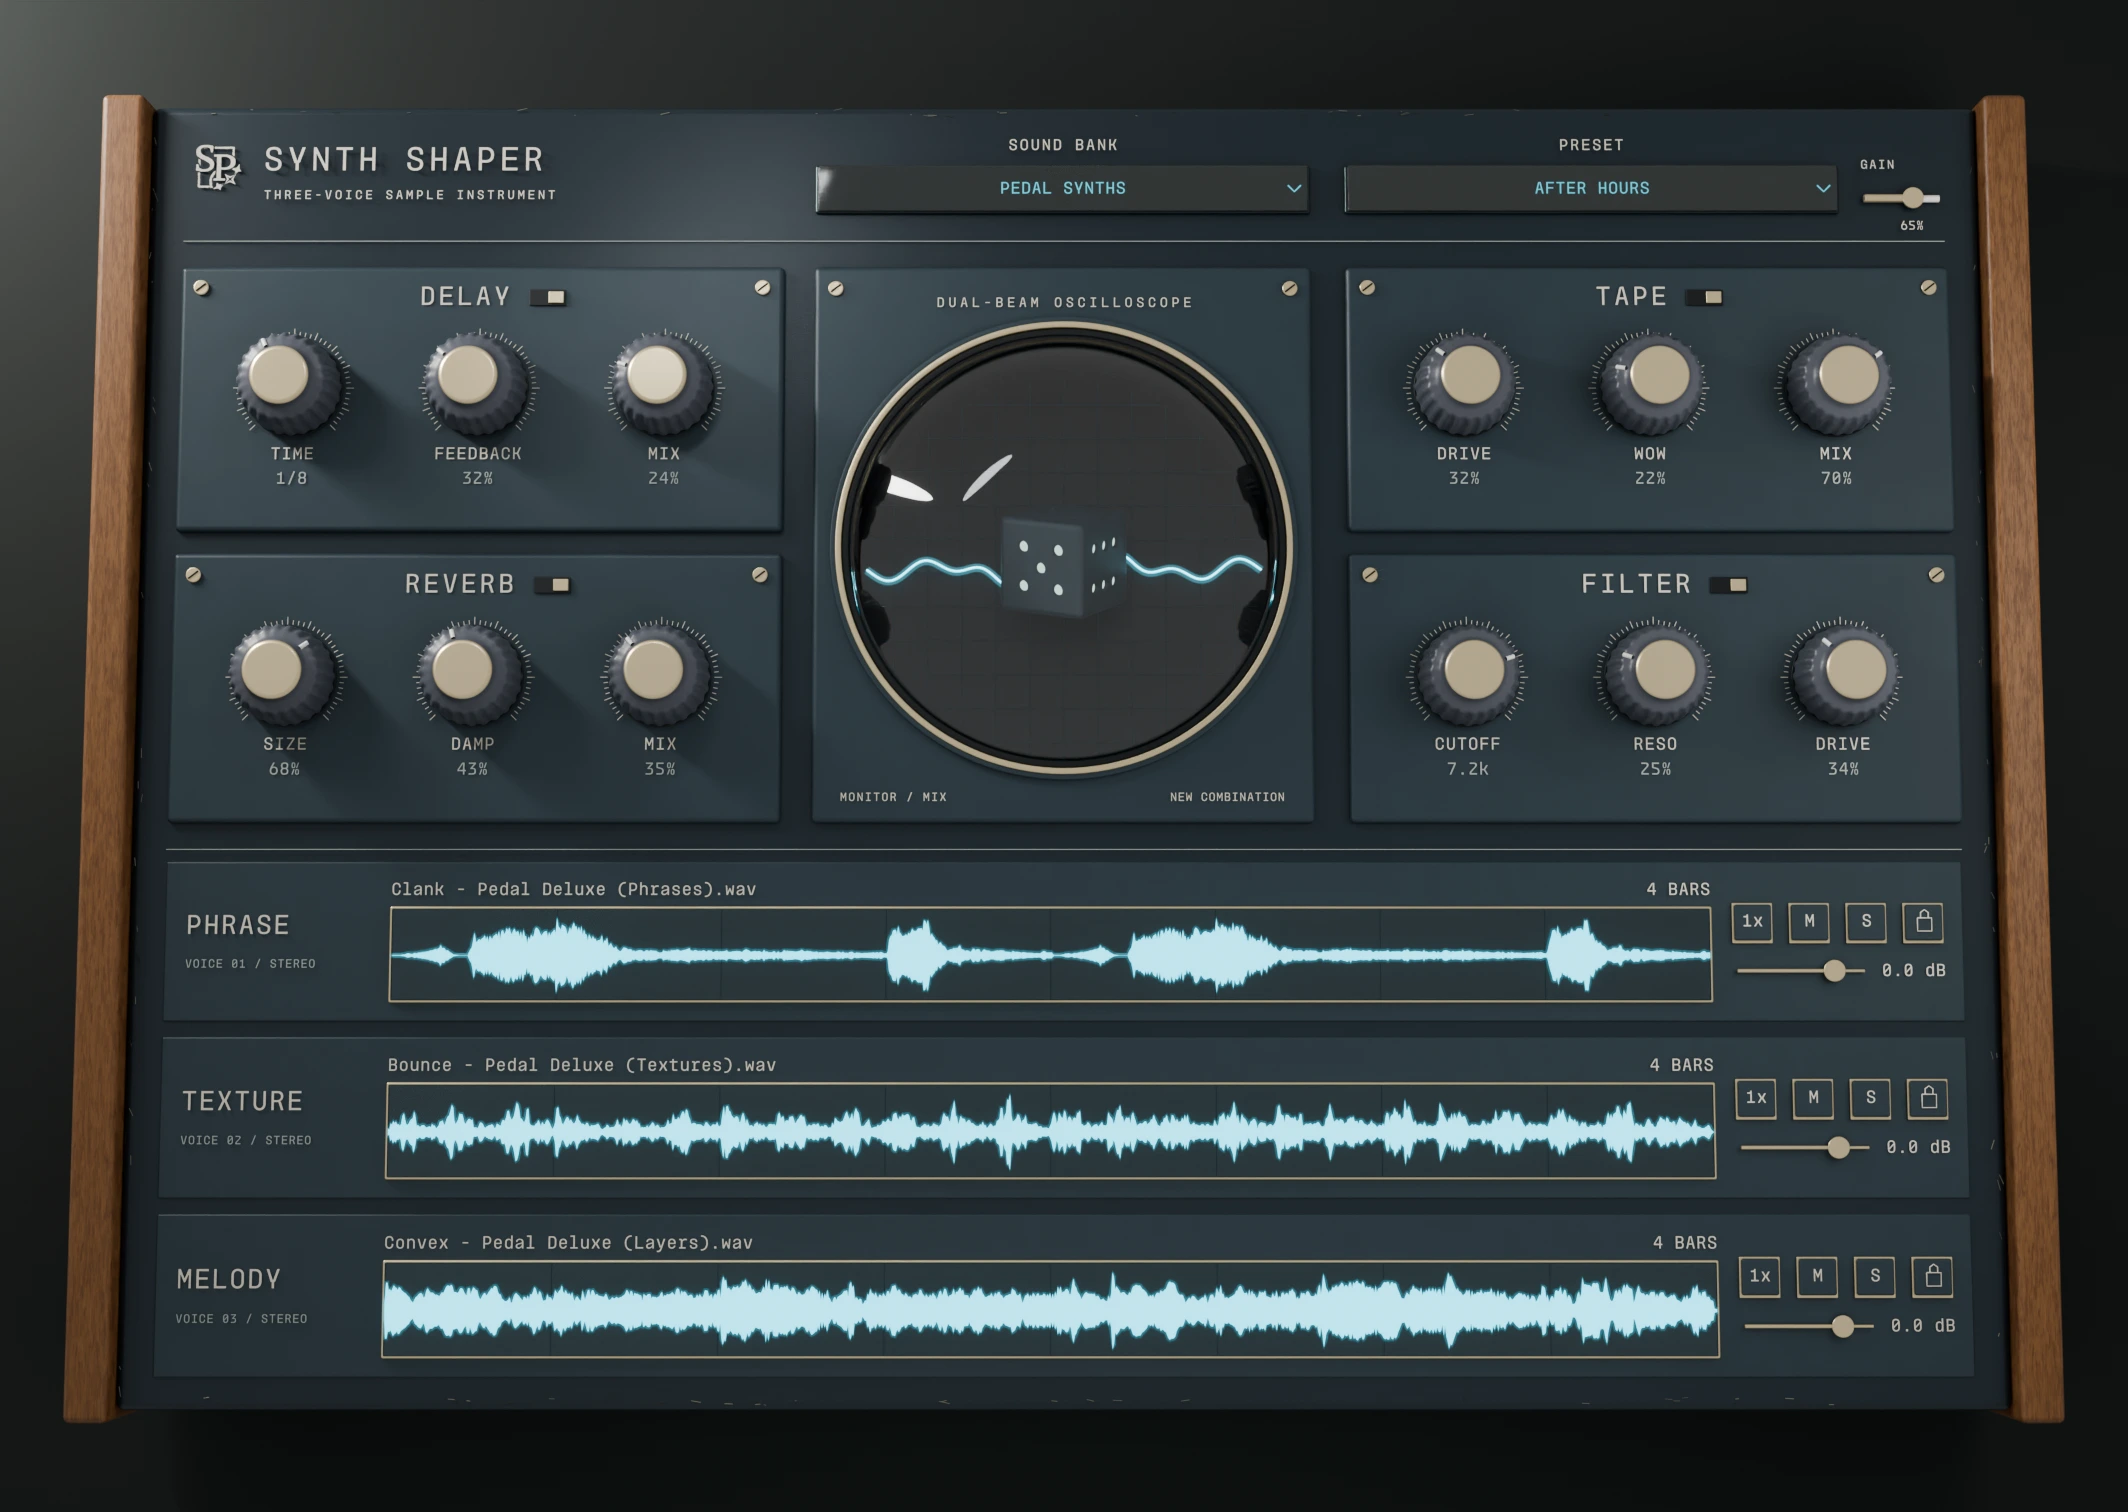
Task: Click the Tape Wow knob
Action: pyautogui.click(x=1650, y=385)
